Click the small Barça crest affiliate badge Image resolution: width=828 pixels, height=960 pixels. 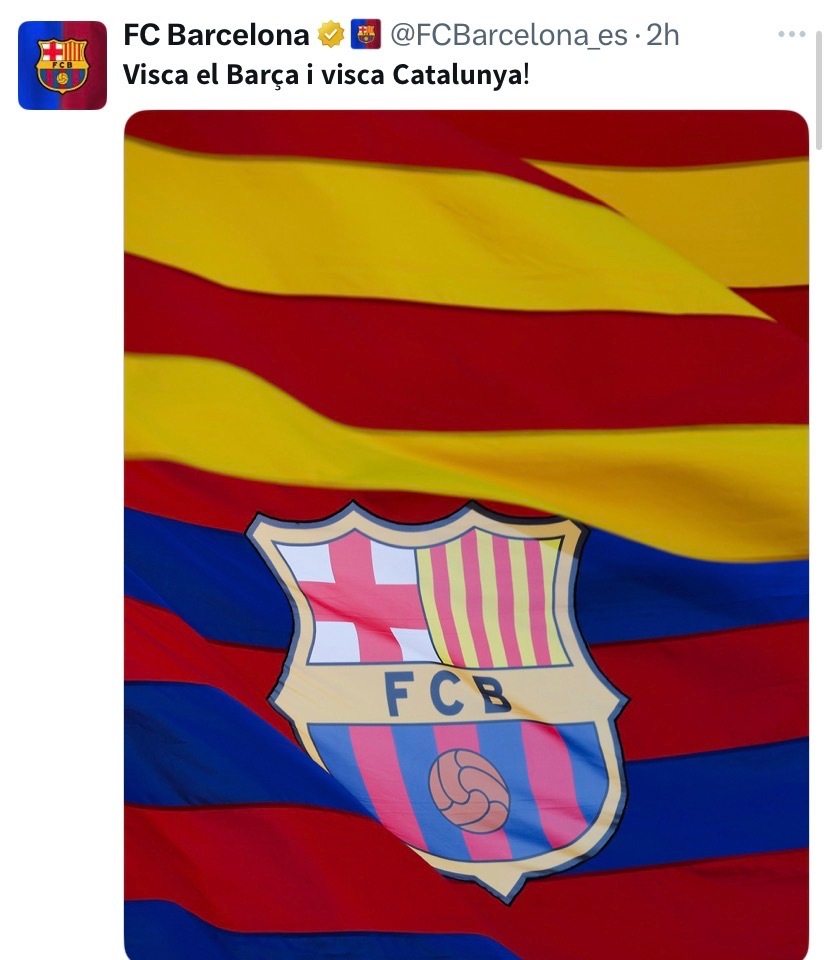pos(366,34)
